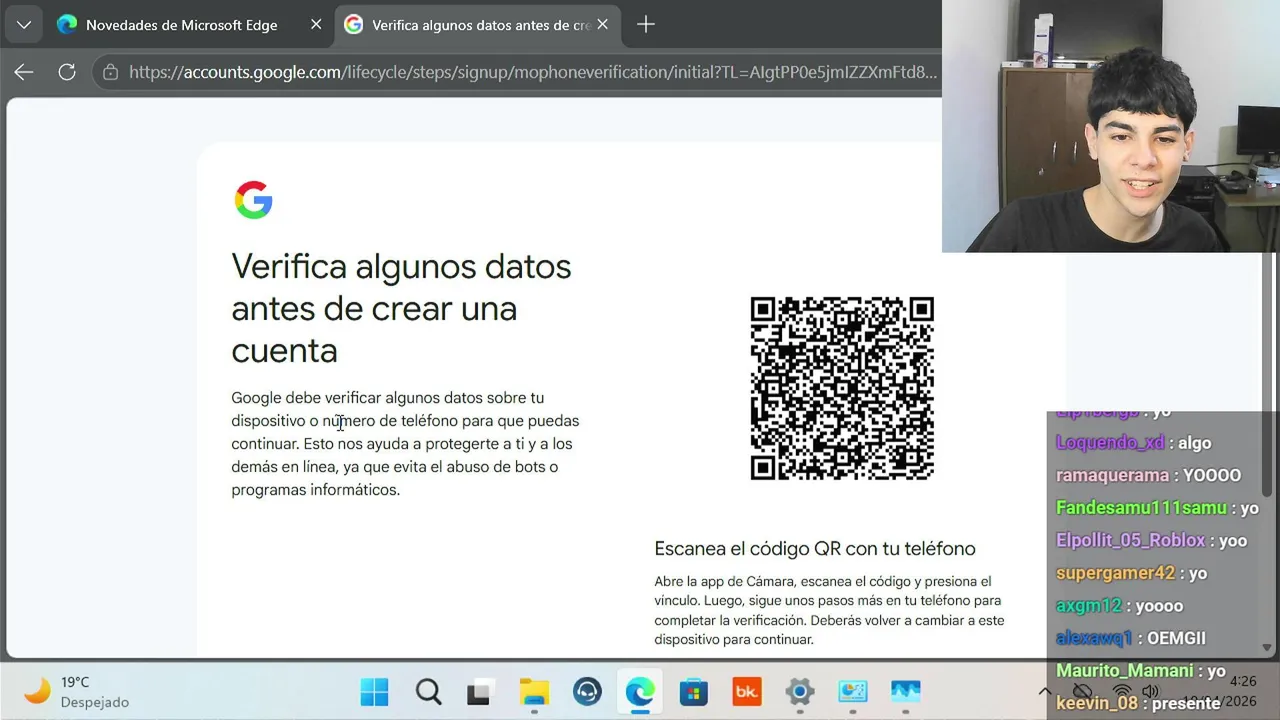Click the 'Verifica algunos datos' heading
The image size is (1280, 720).
[x=401, y=308]
